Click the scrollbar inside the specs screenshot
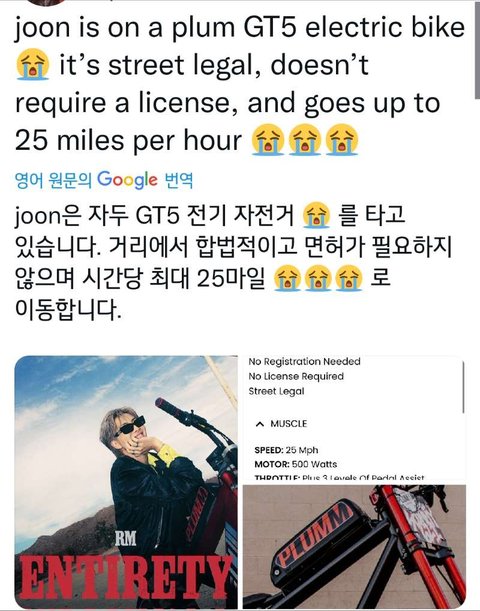The width and height of the screenshot is (480, 611). tap(463, 387)
